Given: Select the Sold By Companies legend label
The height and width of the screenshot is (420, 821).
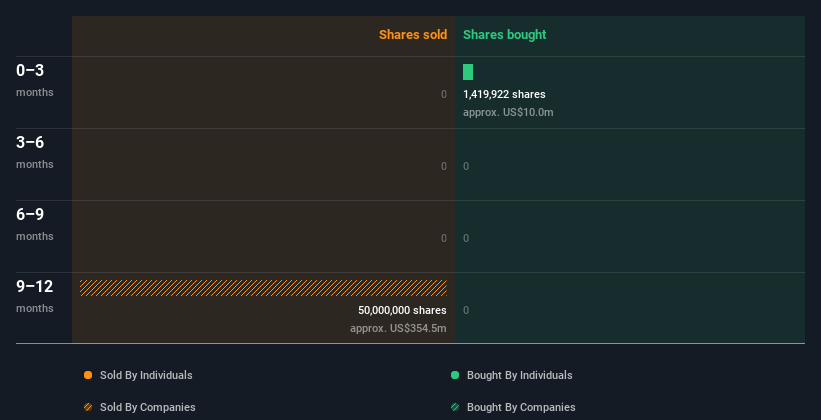Looking at the screenshot, I should click(x=148, y=407).
